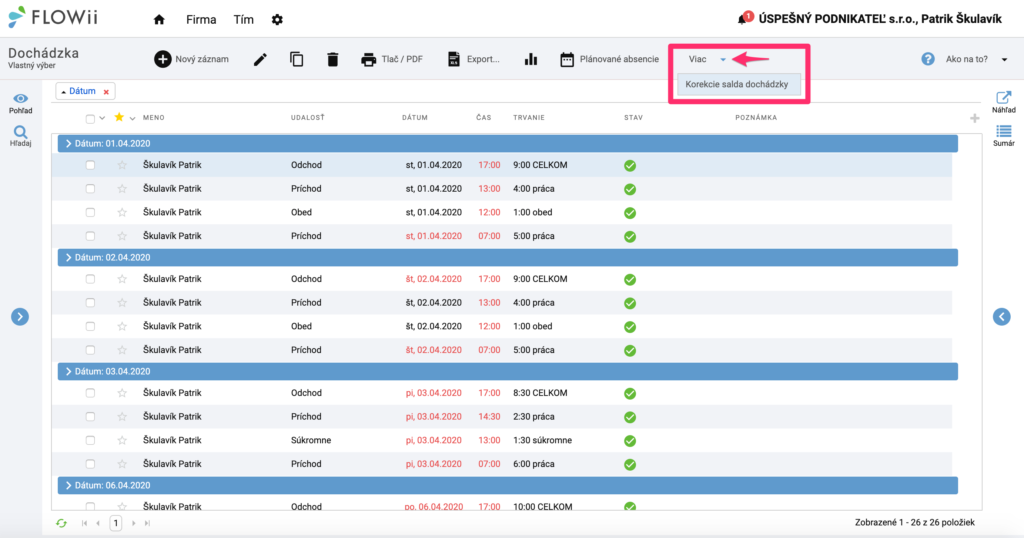Open the user account name at top right
Screen dimensions: 1024x538
[x=880, y=20]
